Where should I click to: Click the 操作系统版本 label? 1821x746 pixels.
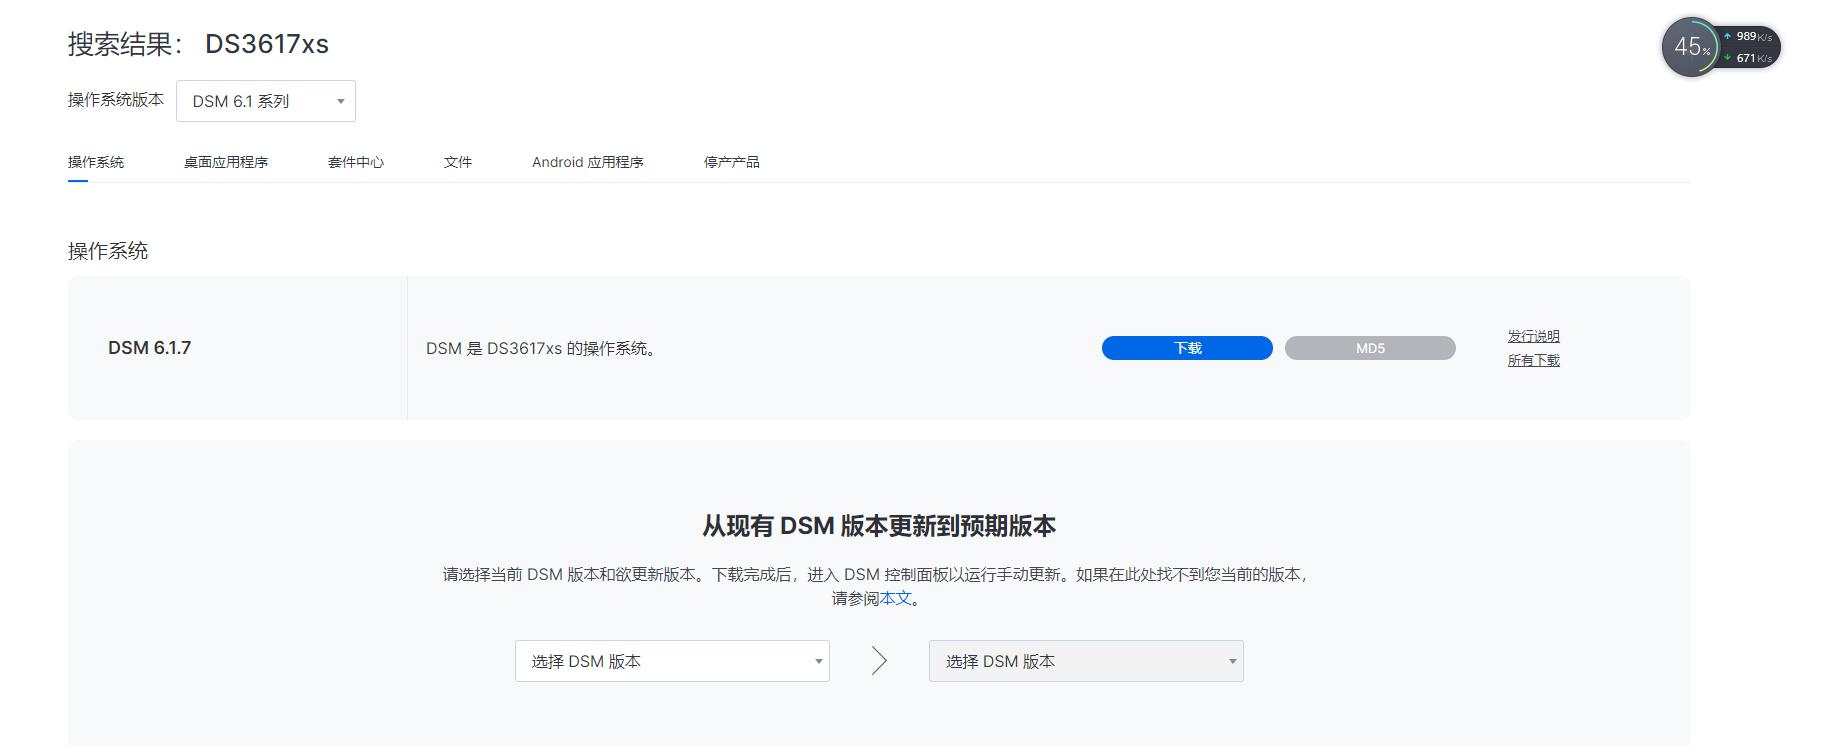(116, 100)
